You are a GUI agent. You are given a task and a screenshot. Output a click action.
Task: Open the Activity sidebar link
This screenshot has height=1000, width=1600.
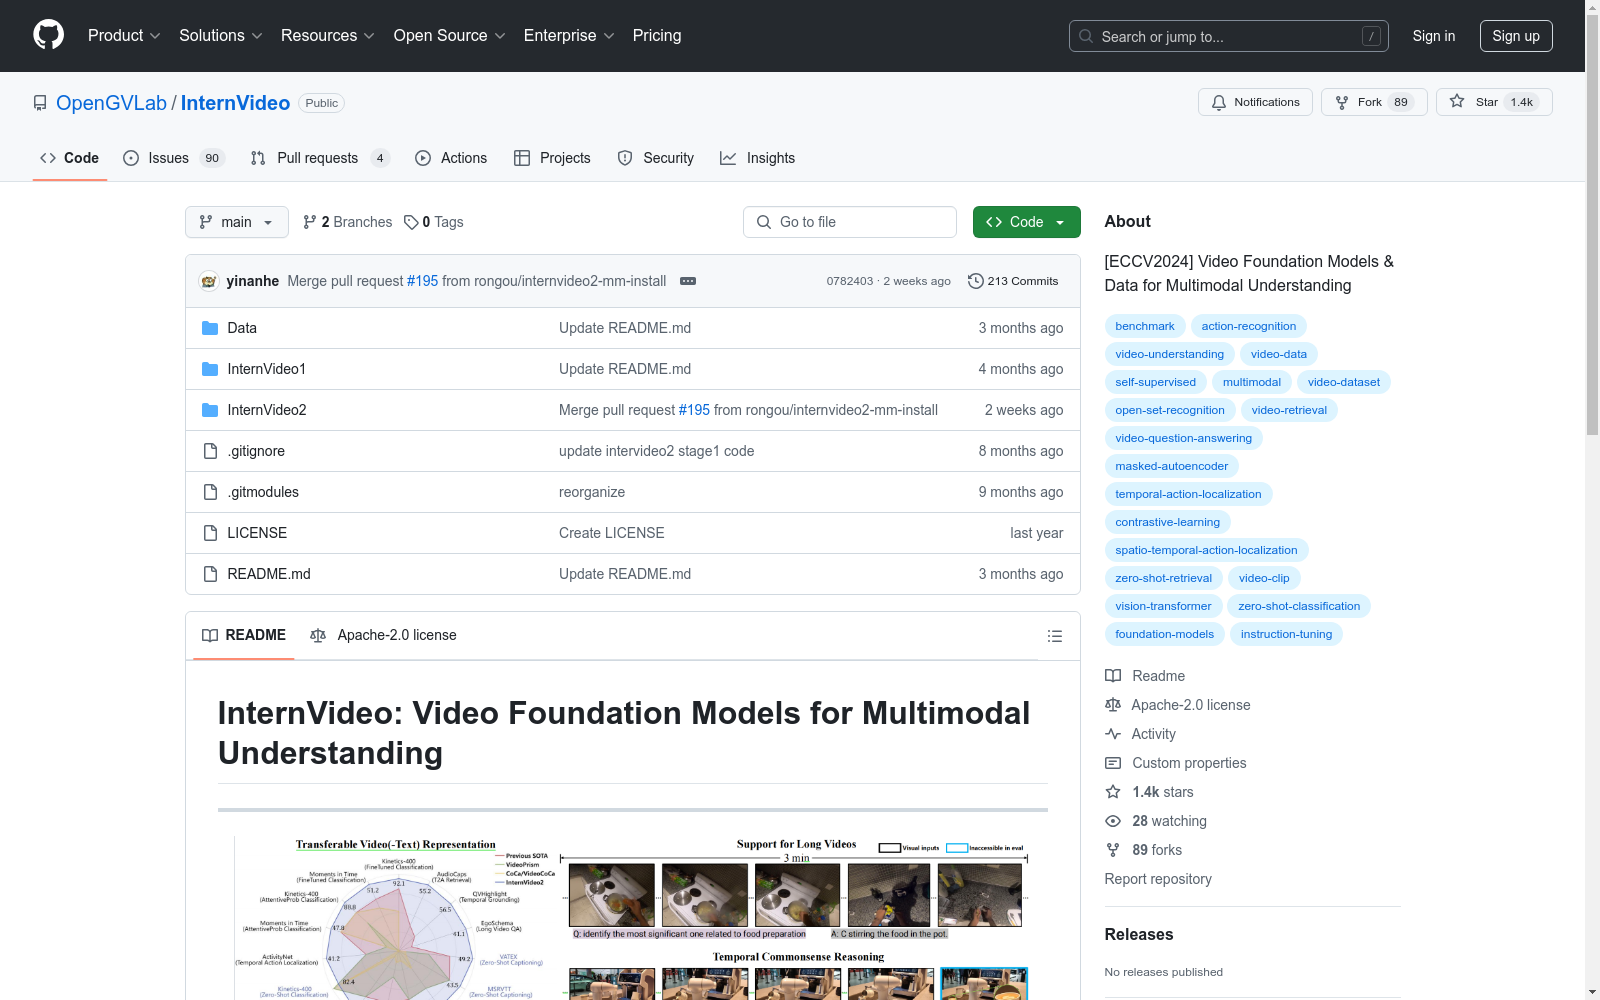point(1140,734)
